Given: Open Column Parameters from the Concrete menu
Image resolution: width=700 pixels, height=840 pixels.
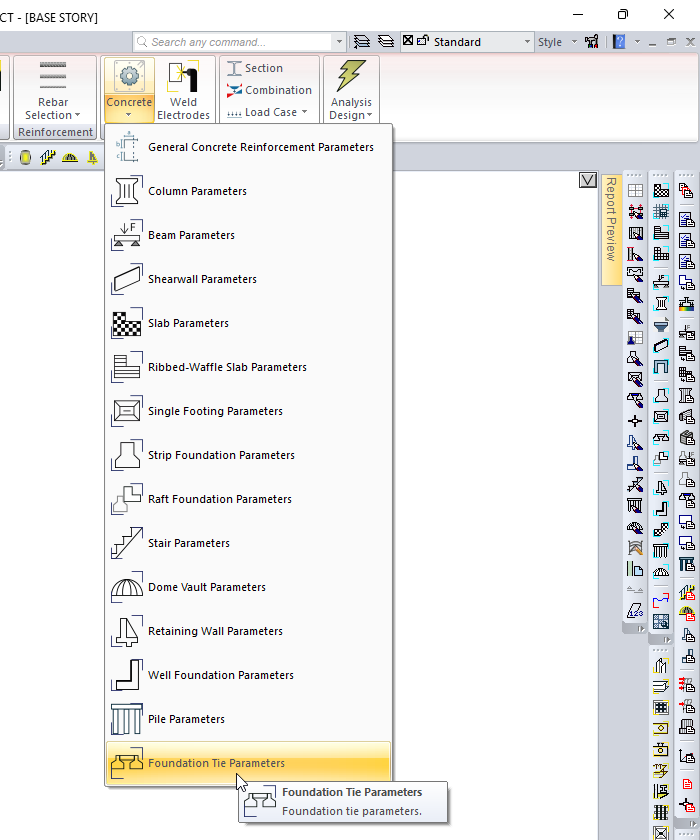Looking at the screenshot, I should click(x=197, y=191).
